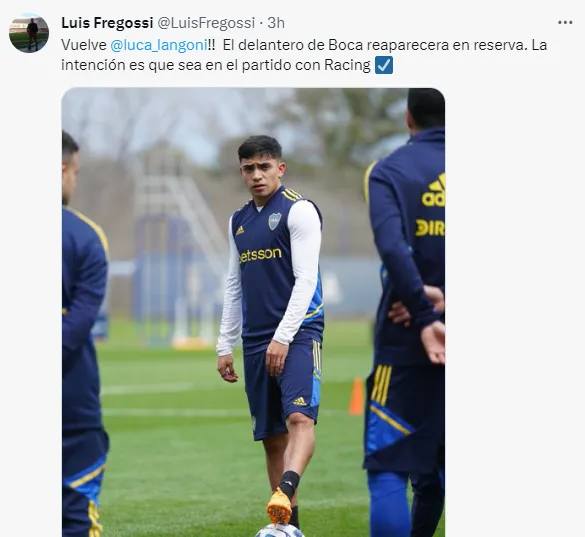Click the betsson sponsor text on the shirt

coord(260,255)
